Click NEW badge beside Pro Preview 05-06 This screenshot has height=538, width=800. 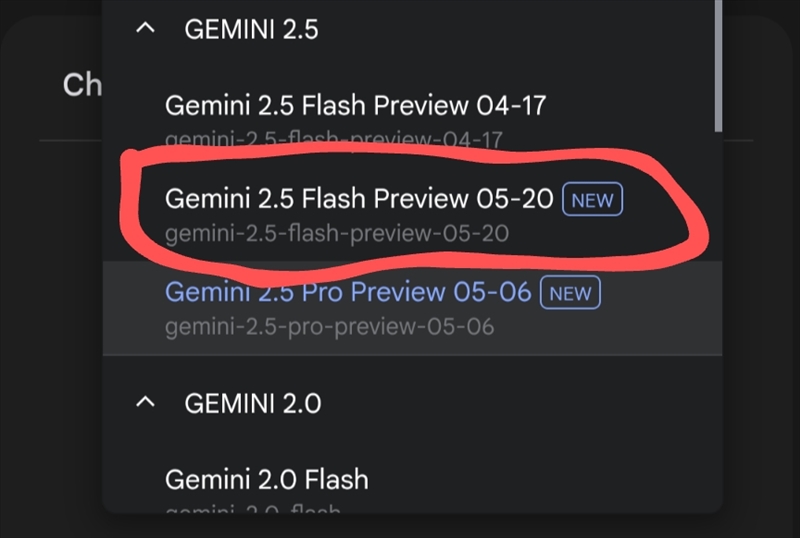coord(571,294)
